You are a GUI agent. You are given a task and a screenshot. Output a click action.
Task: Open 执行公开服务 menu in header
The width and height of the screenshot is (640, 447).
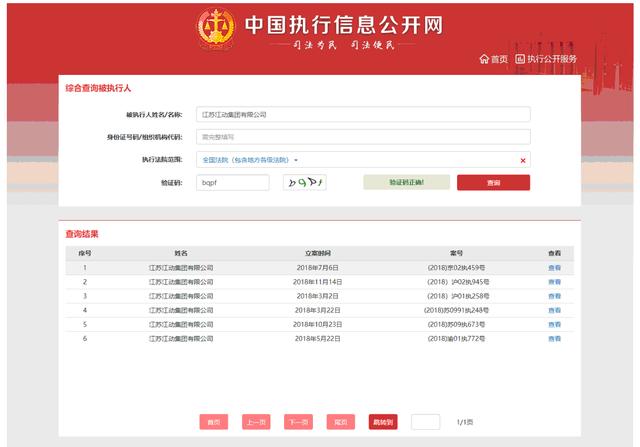point(552,59)
